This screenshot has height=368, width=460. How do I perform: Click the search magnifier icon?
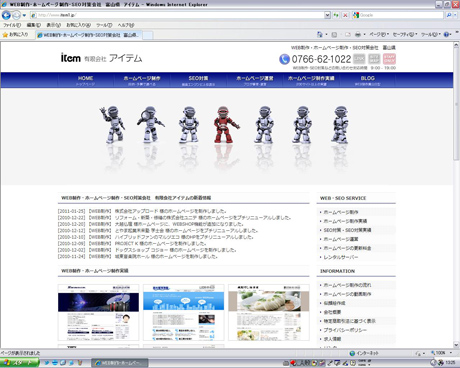tap(449, 15)
